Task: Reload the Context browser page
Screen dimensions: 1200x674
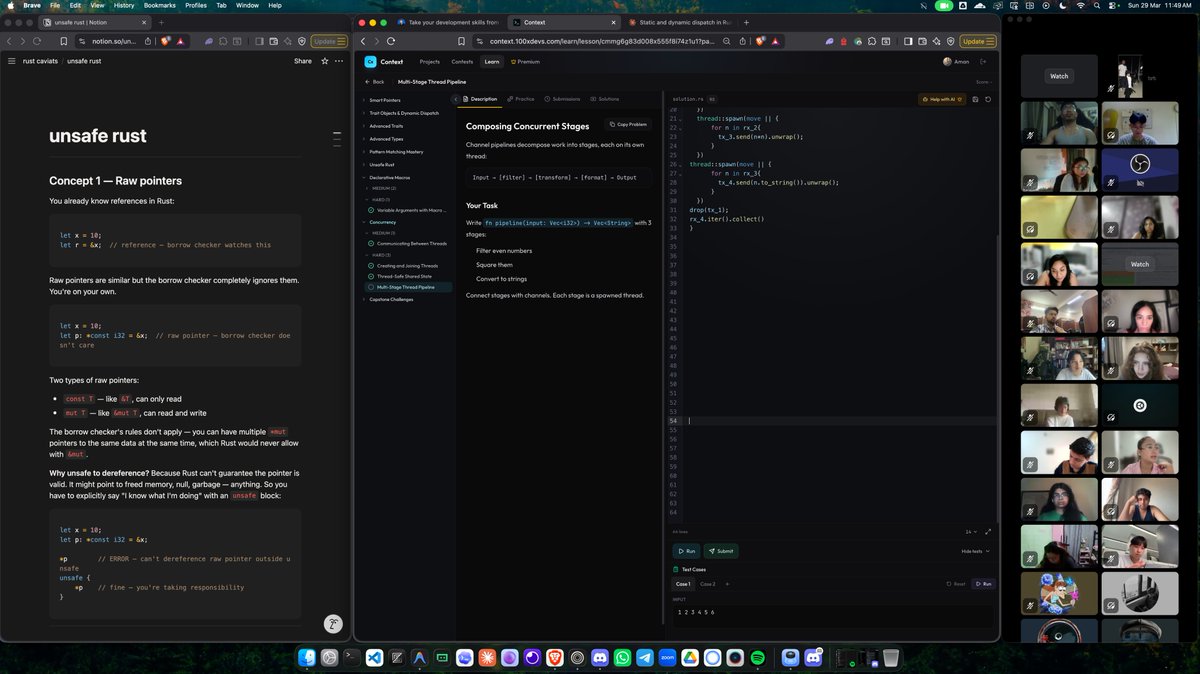Action: pos(391,41)
